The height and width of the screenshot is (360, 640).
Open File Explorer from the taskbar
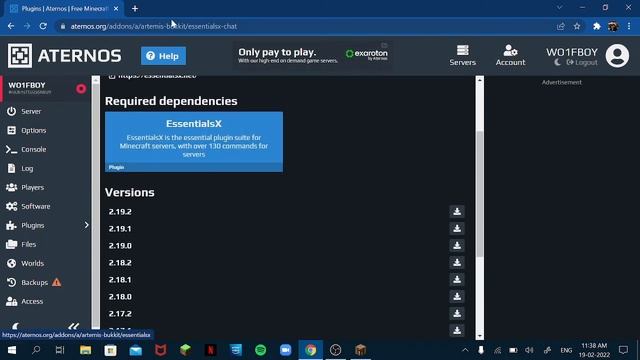pos(85,350)
